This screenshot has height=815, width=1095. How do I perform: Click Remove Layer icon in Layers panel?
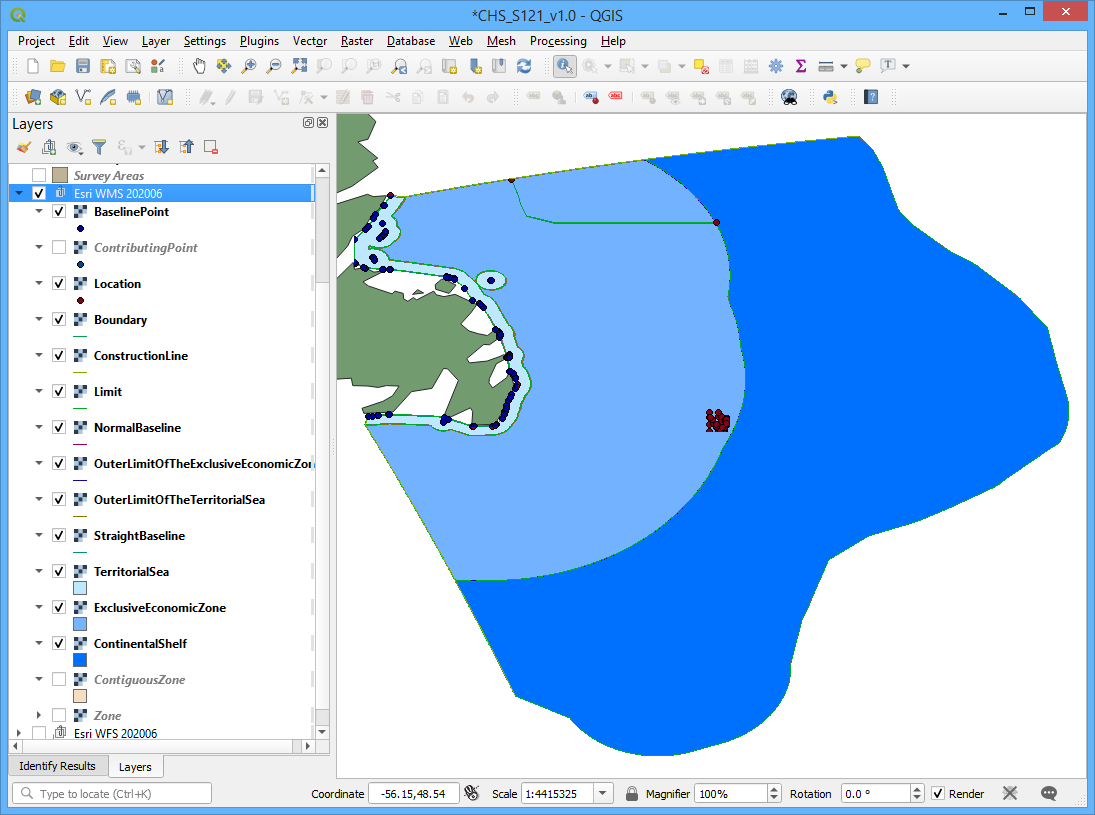[211, 147]
